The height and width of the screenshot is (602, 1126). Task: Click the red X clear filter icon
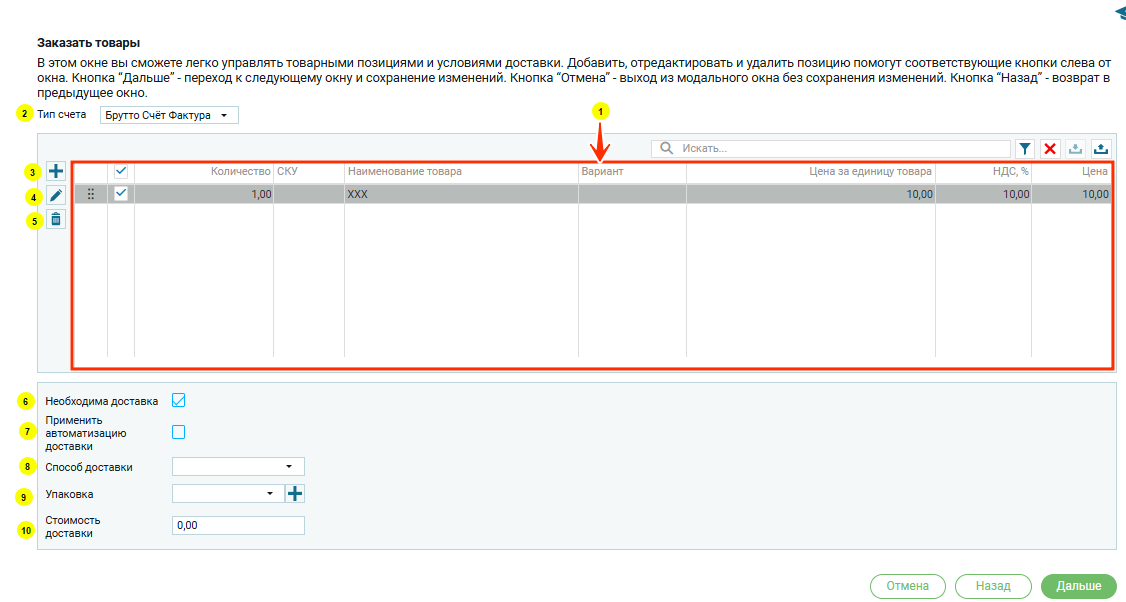pos(1050,148)
